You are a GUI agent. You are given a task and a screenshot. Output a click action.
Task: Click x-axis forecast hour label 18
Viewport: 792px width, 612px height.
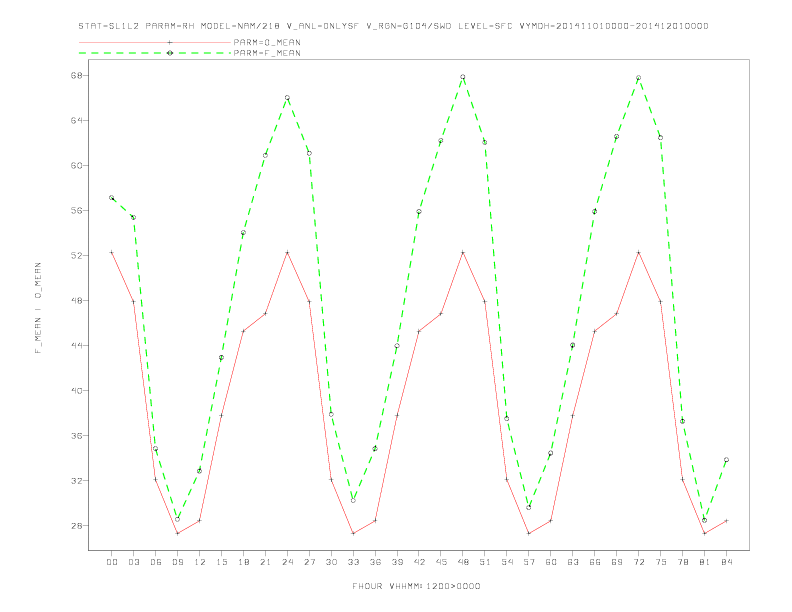coord(243,562)
